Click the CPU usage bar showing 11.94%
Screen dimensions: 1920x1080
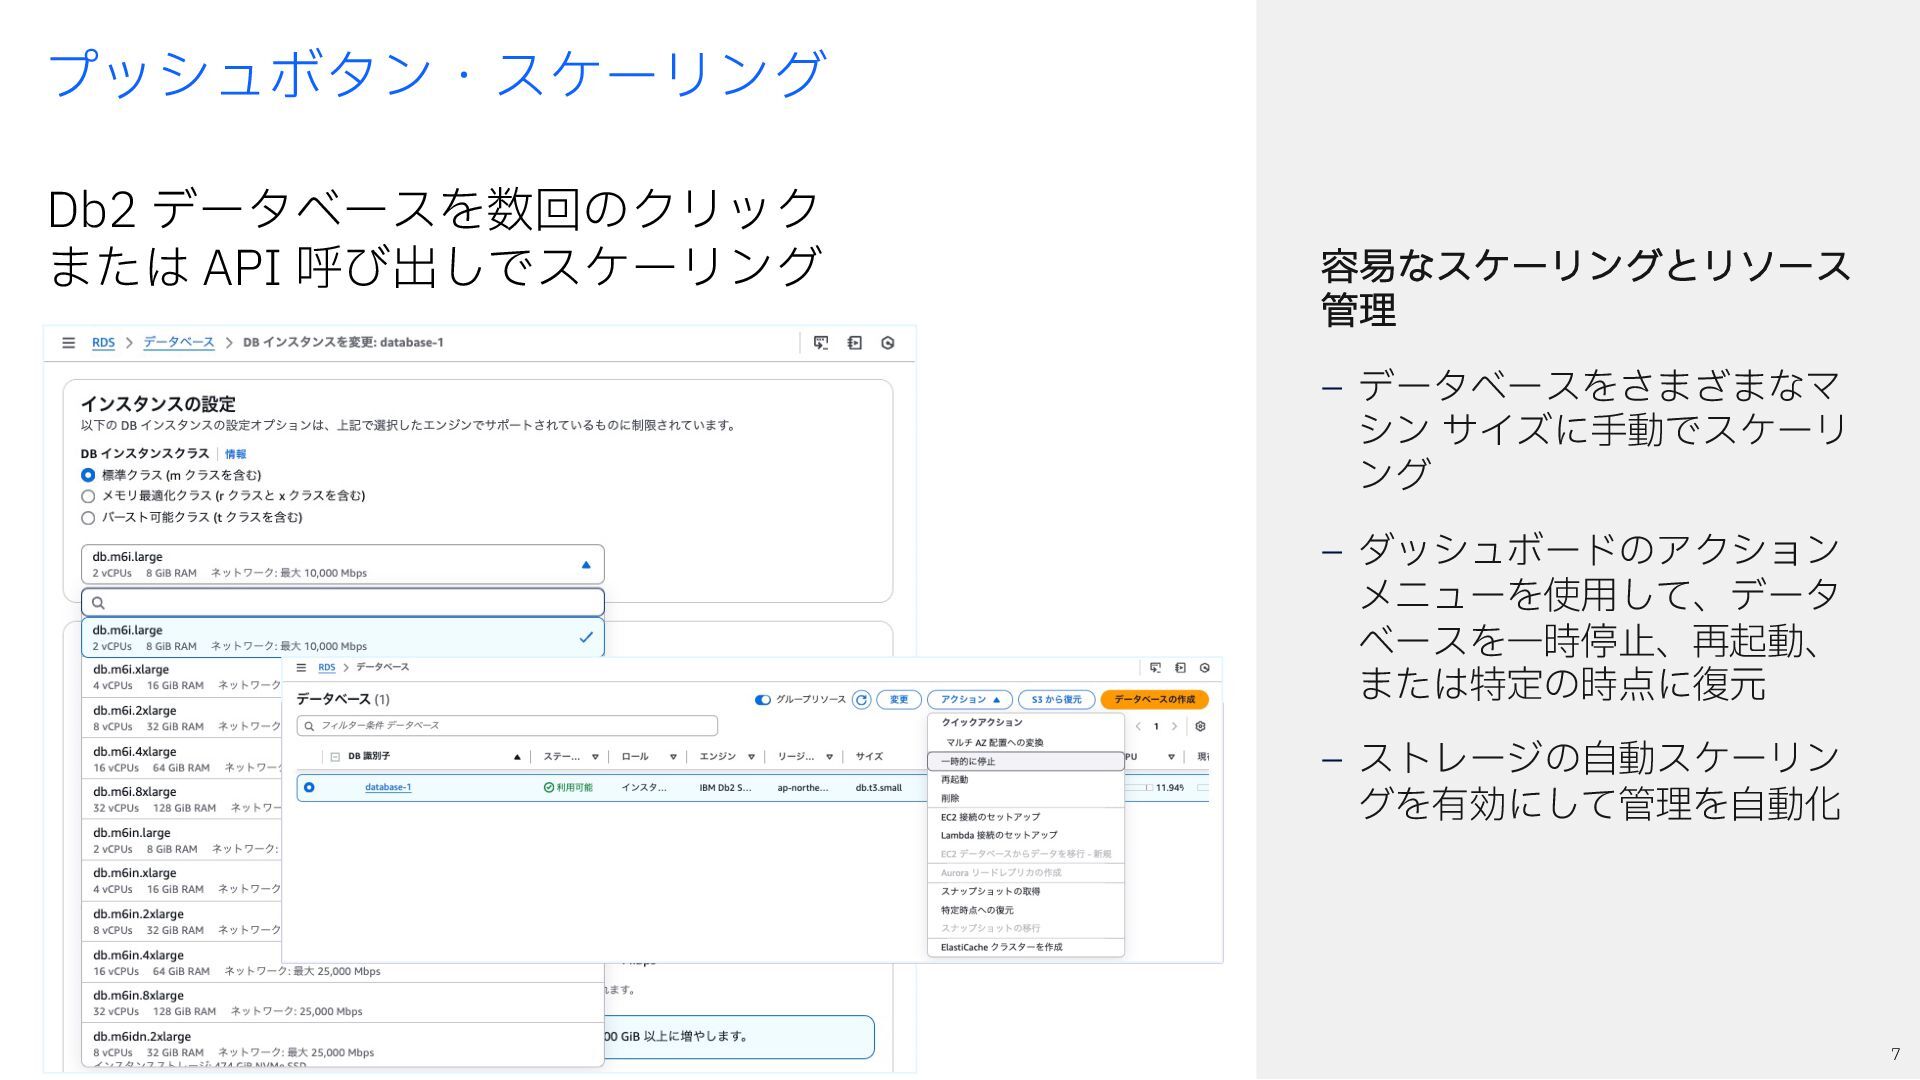1137,788
